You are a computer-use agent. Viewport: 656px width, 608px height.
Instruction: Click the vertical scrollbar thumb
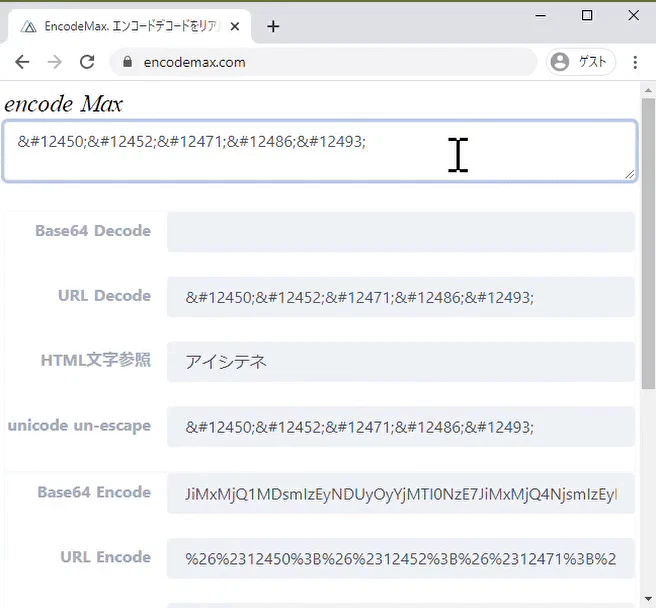(x=648, y=244)
